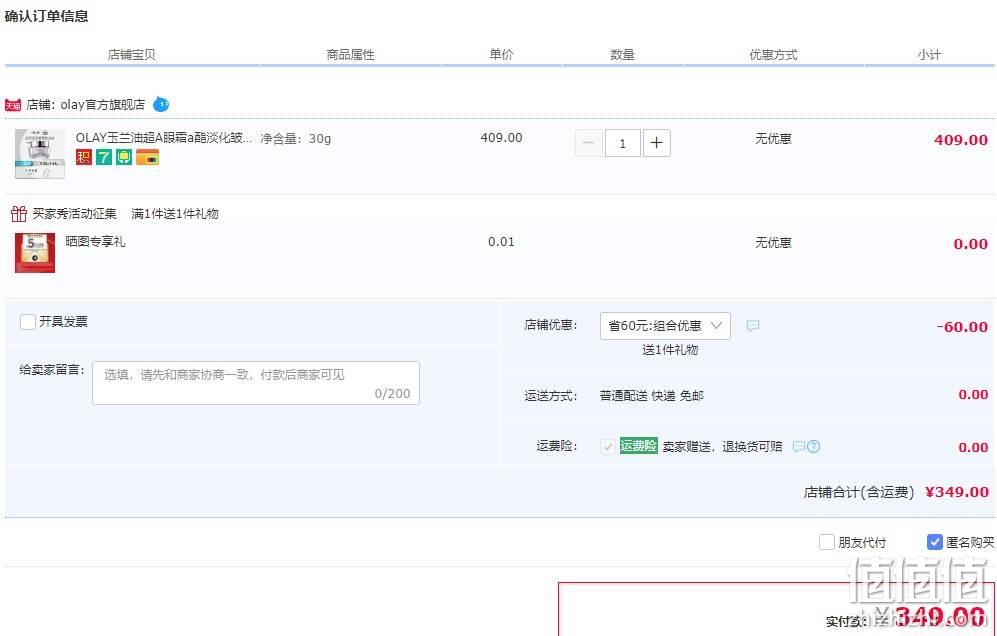Click the 净含量:30g attribute text
This screenshot has height=636, width=997.
tap(296, 138)
